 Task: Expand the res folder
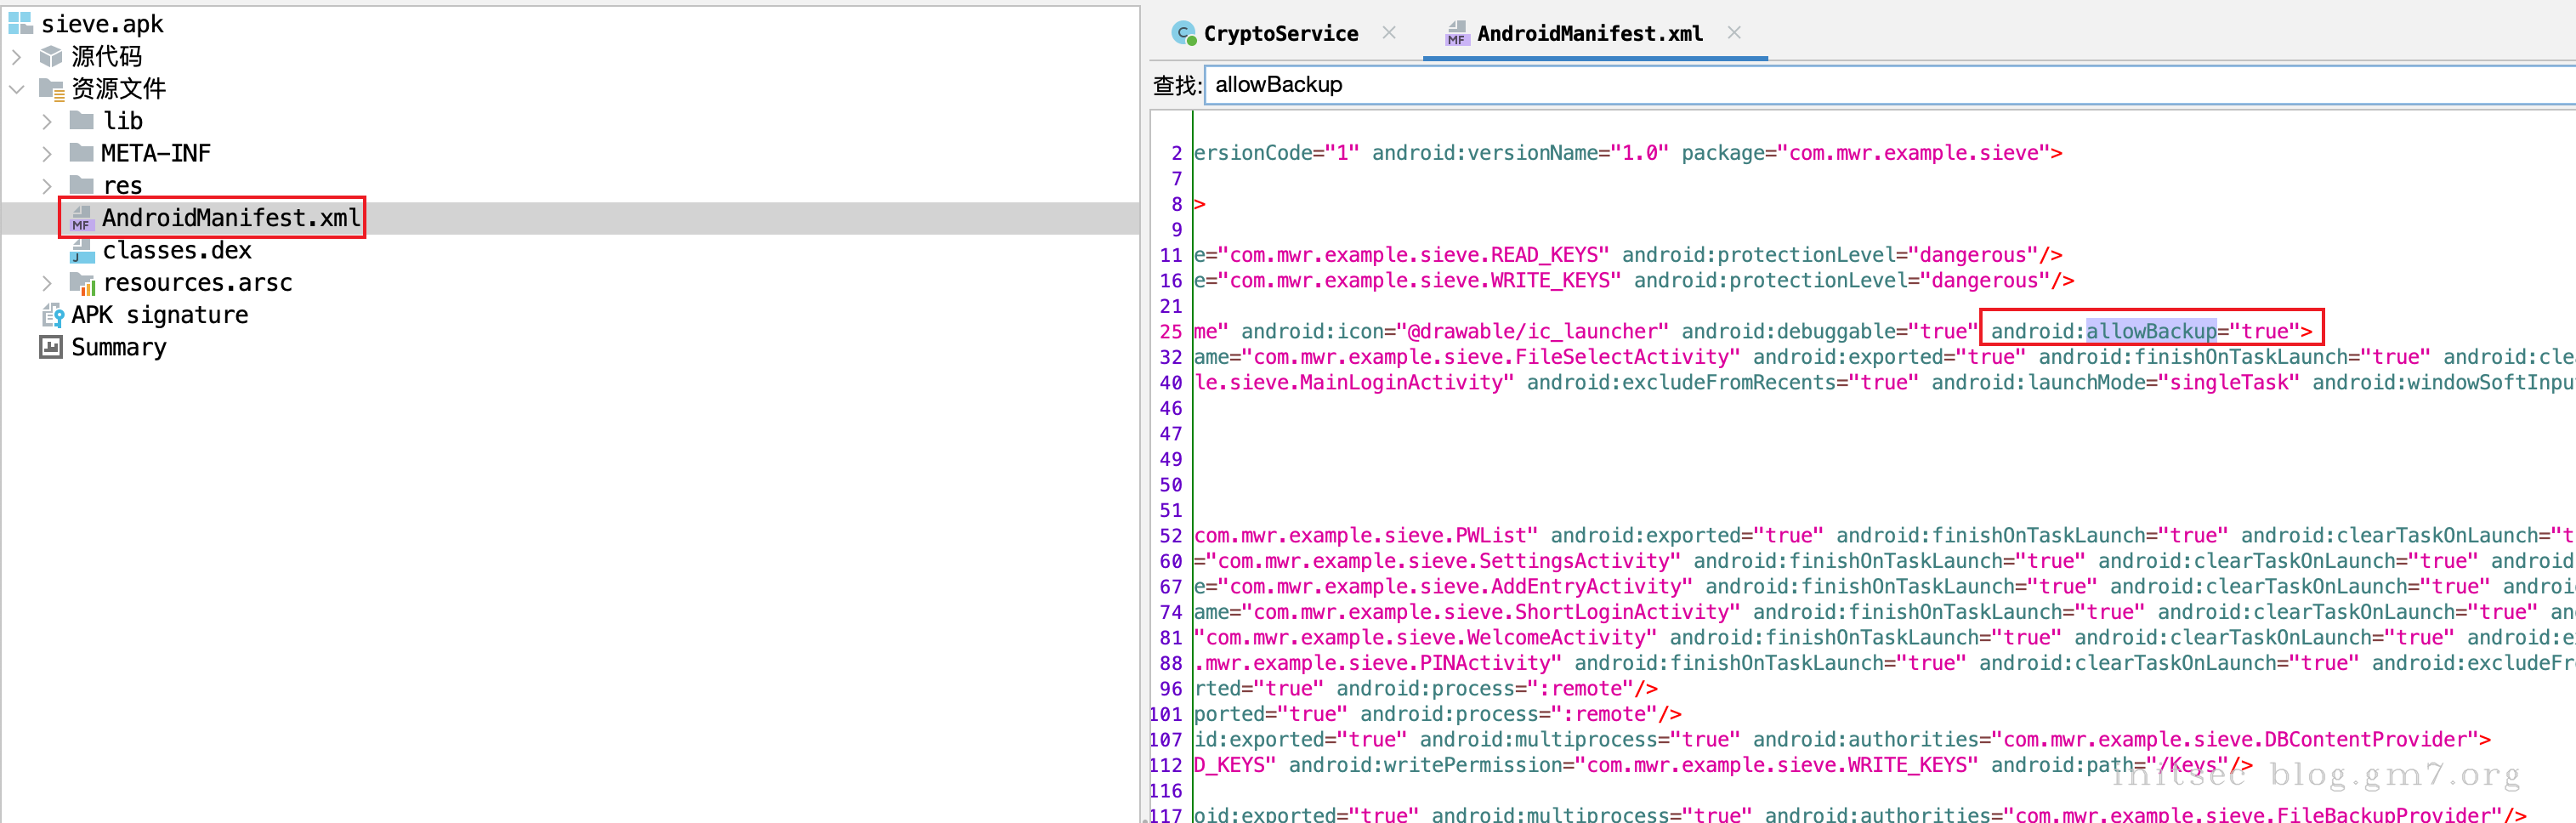(x=47, y=186)
